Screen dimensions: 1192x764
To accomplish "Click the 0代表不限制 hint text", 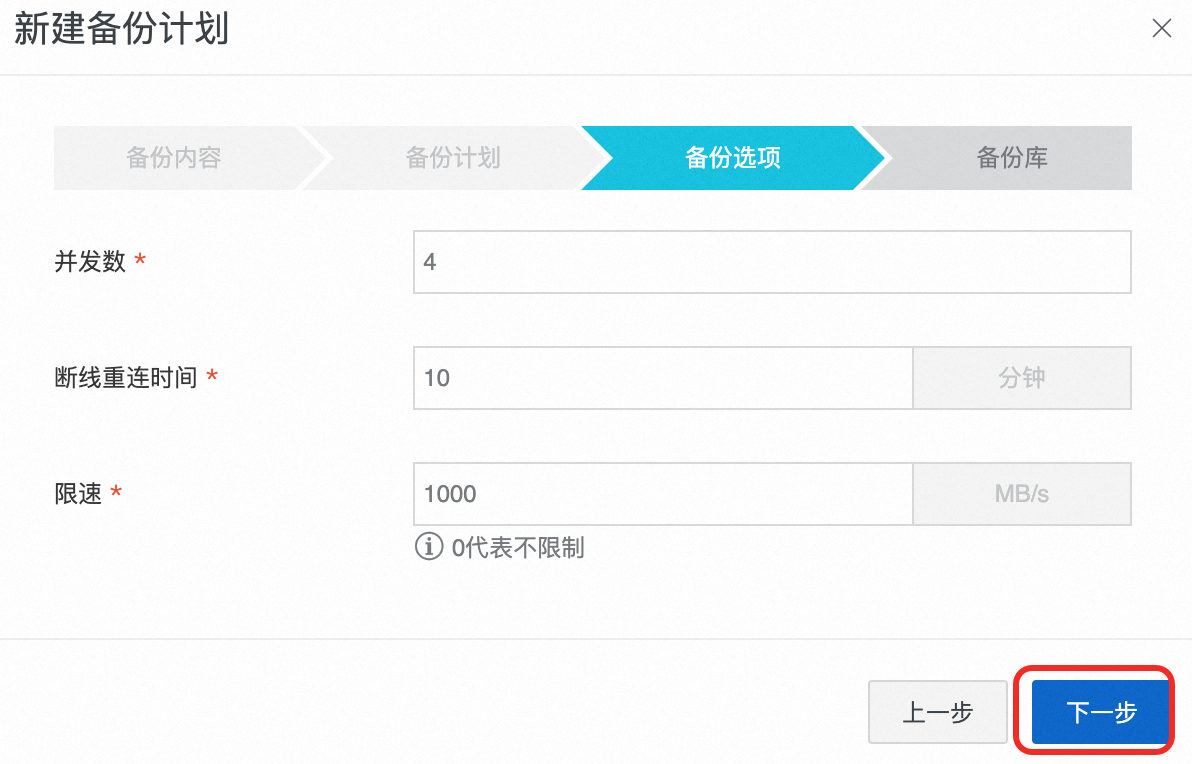I will (518, 547).
